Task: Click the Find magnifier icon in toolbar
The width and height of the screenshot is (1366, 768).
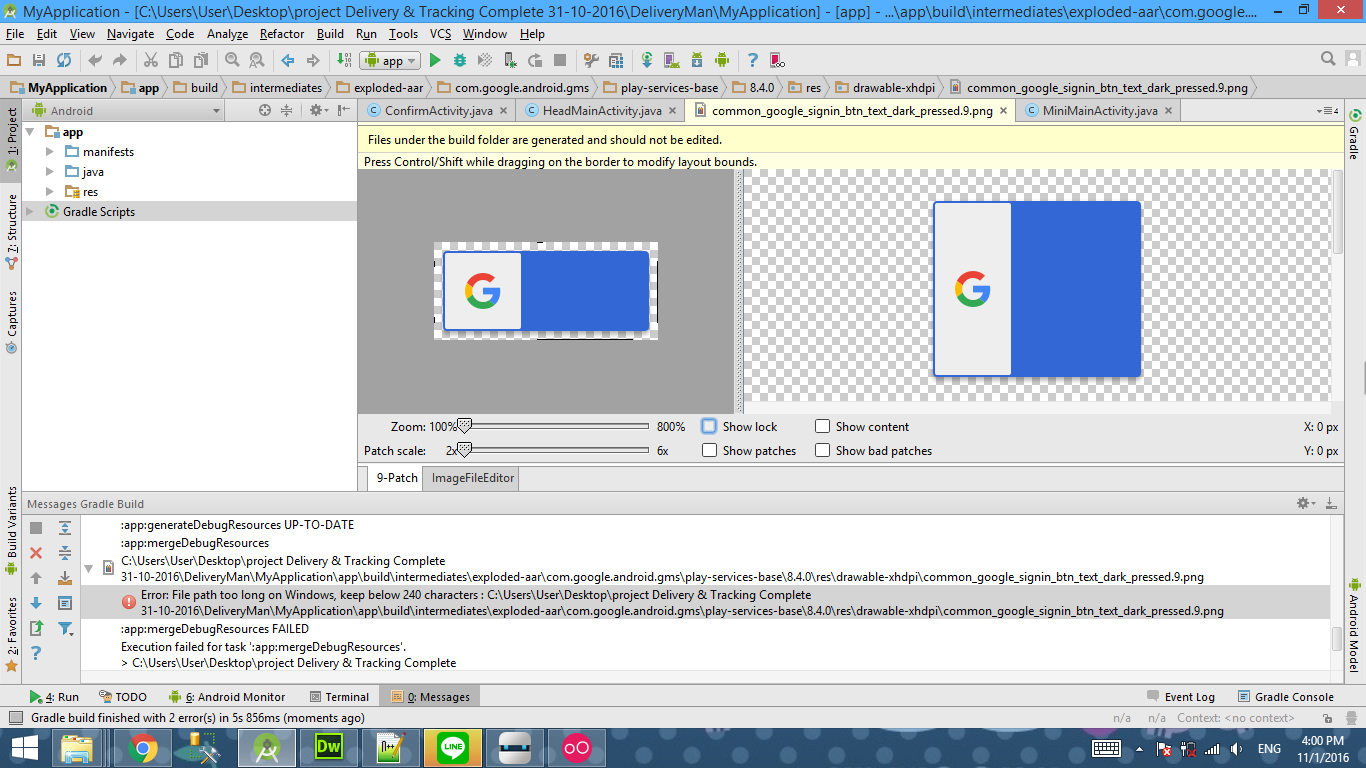Action: click(232, 61)
